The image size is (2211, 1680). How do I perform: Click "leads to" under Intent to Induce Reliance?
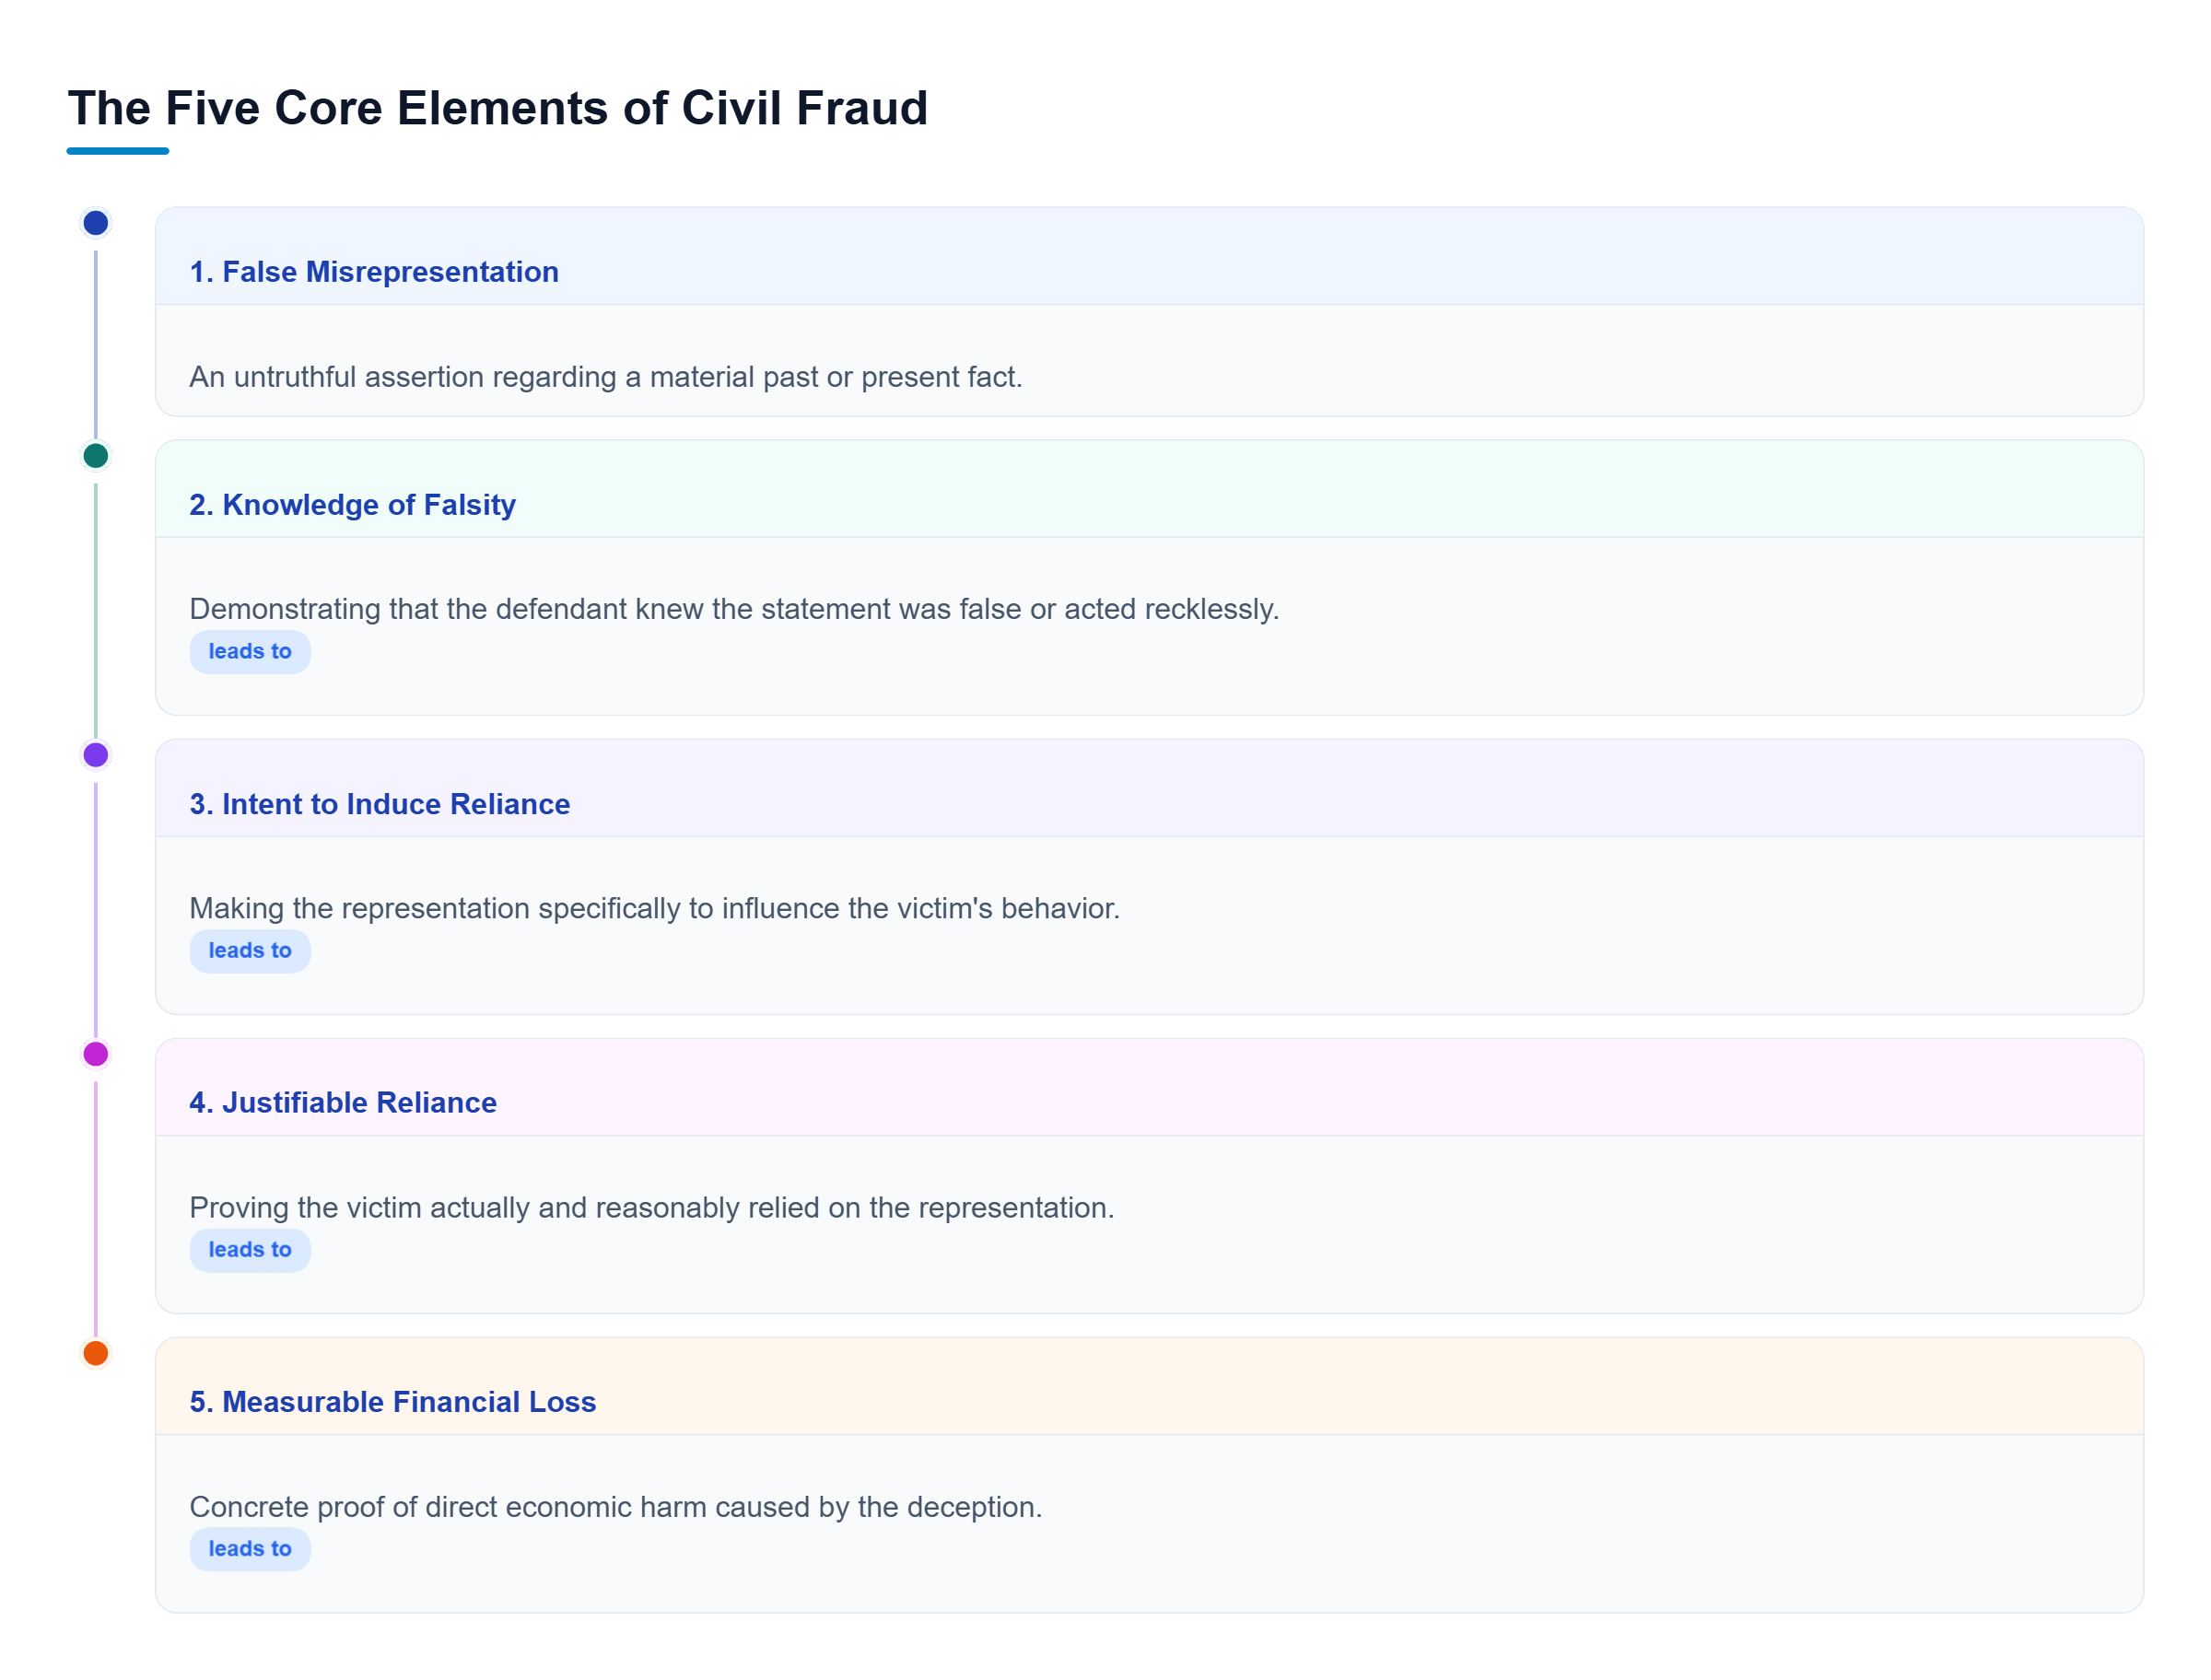click(x=250, y=951)
